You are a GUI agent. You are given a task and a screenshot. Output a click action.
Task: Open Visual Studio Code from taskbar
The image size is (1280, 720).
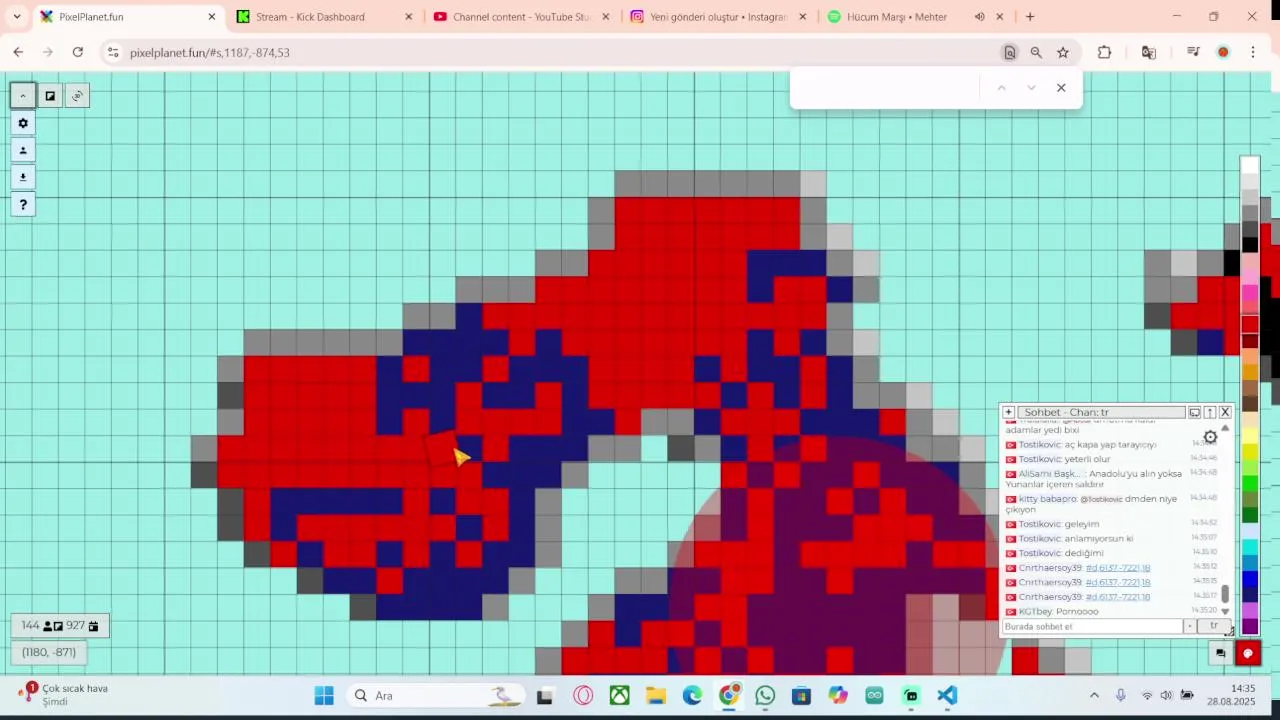(x=947, y=695)
